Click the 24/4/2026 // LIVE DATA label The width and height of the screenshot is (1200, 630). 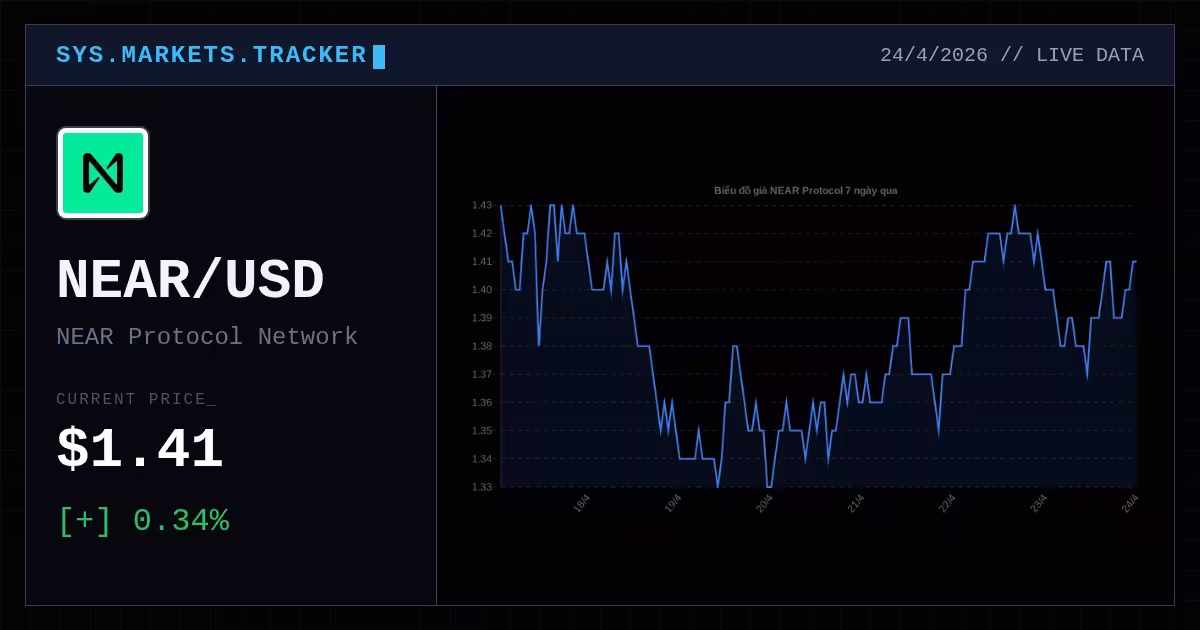(1011, 55)
